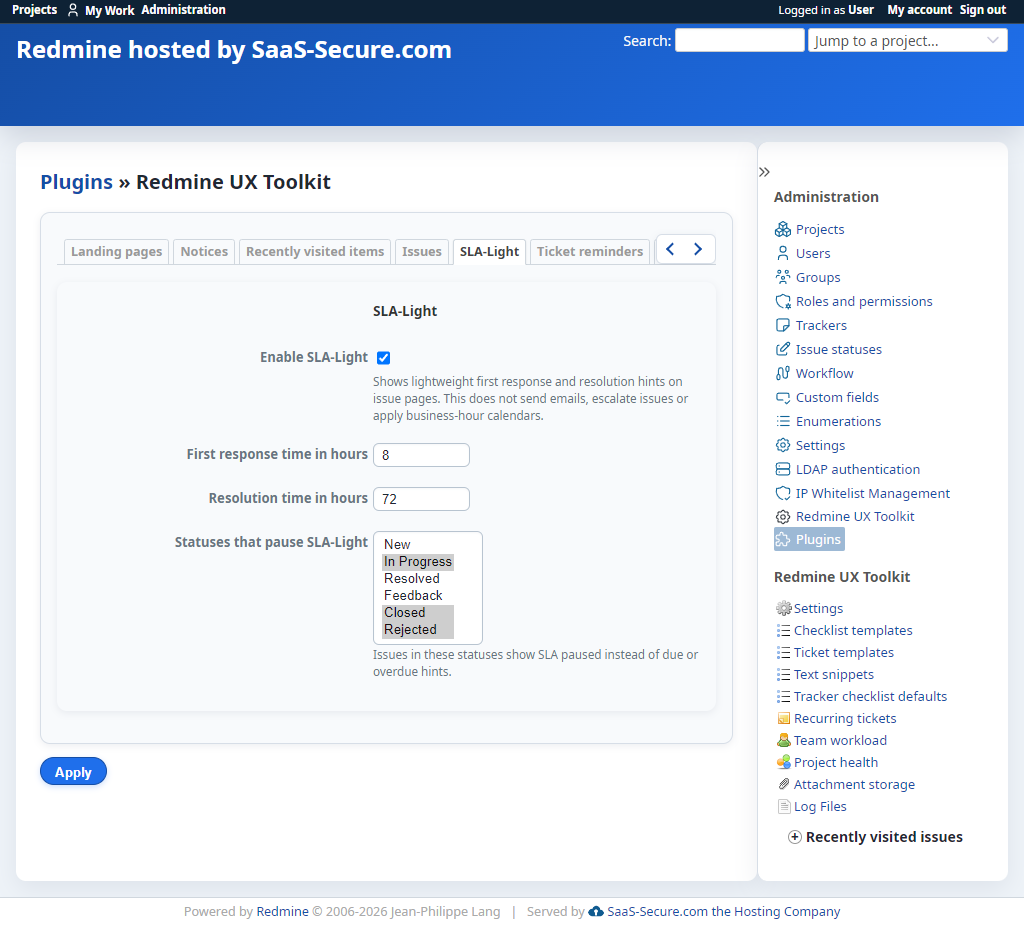The width and height of the screenshot is (1024, 925).
Task: Click the Project health chart icon
Action: click(x=784, y=762)
